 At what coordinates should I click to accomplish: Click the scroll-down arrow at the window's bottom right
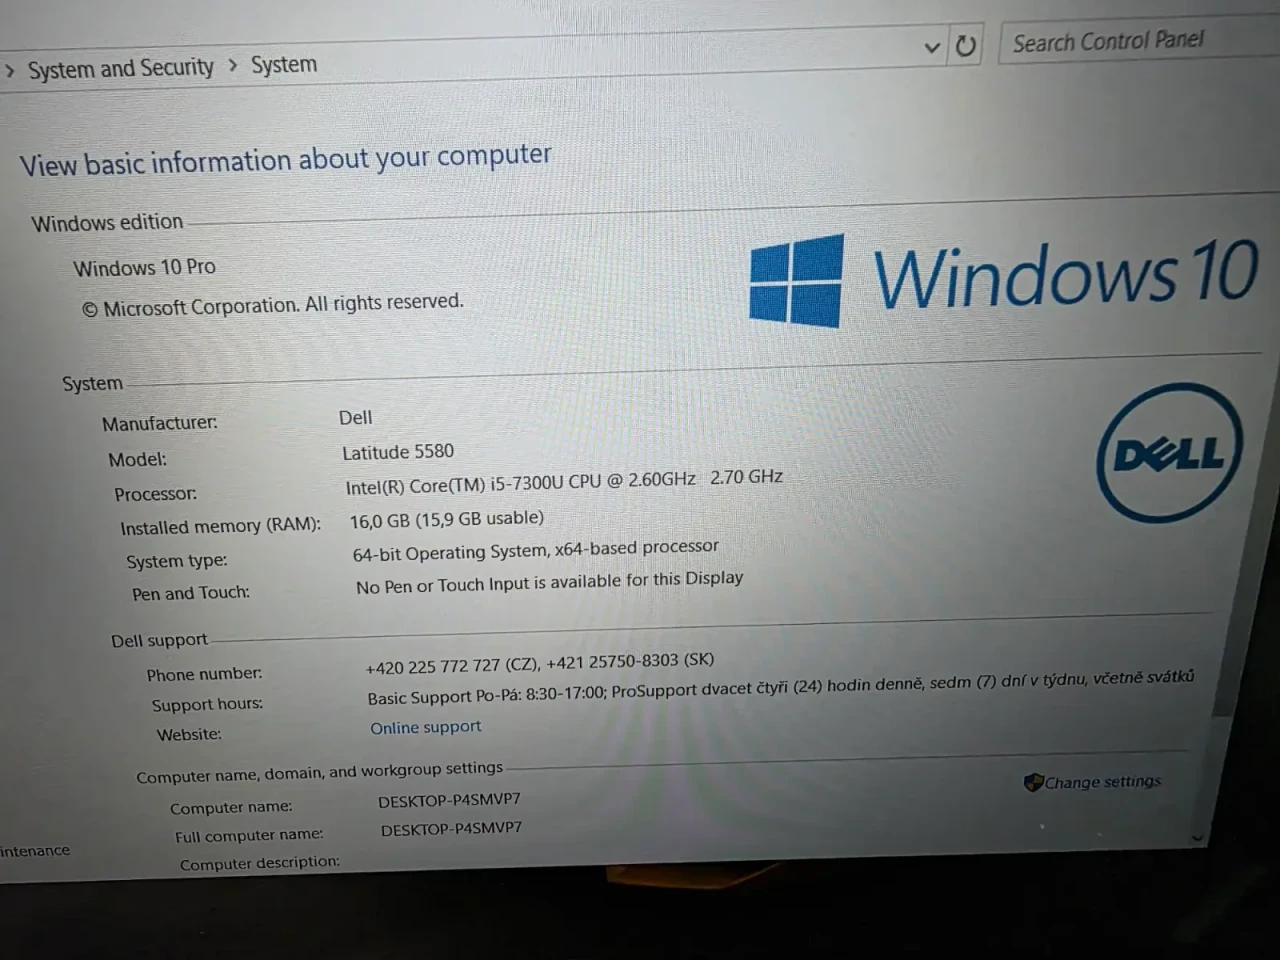pos(1197,838)
